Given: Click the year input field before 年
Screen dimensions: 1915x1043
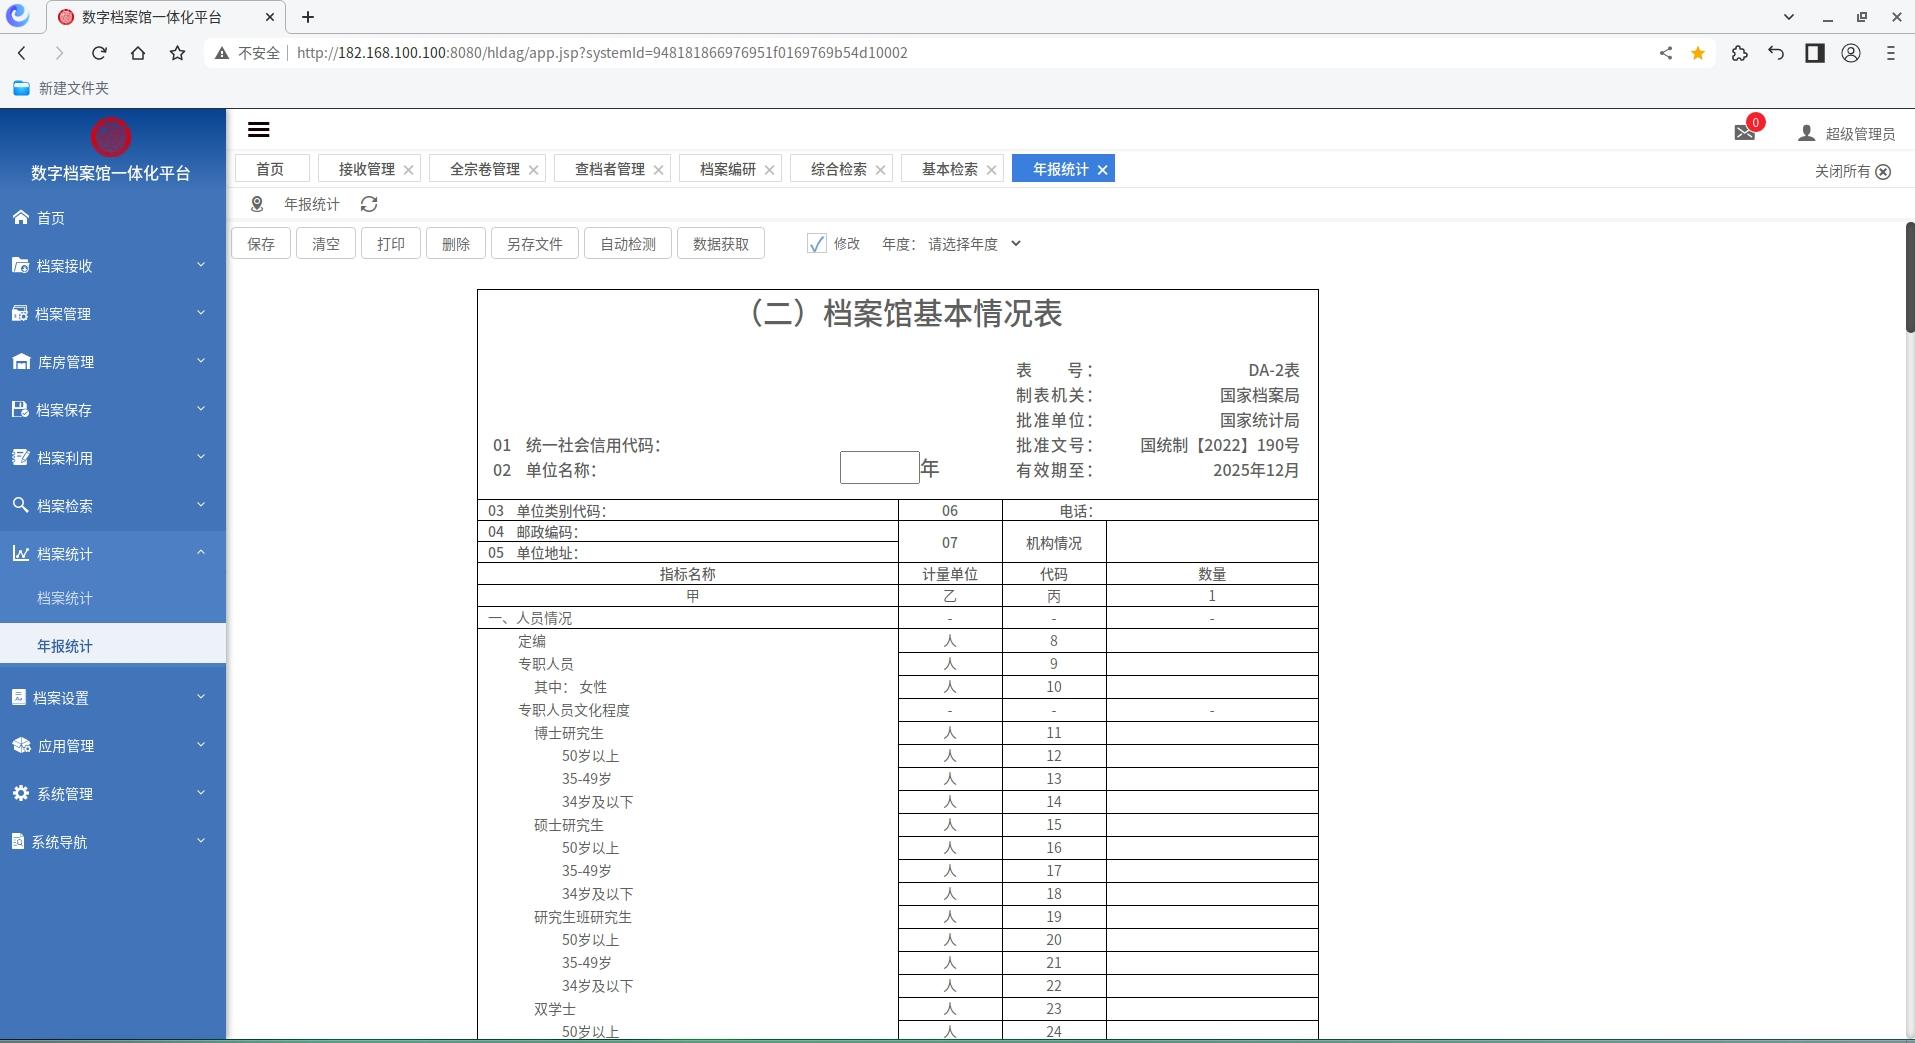Looking at the screenshot, I should (x=879, y=468).
